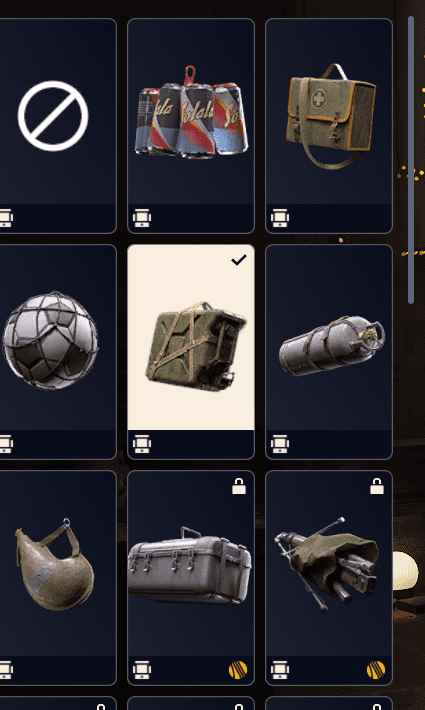Viewport: 425px width, 710px height.
Task: Click the selected green jerry can card
Action: pyautogui.click(x=191, y=352)
